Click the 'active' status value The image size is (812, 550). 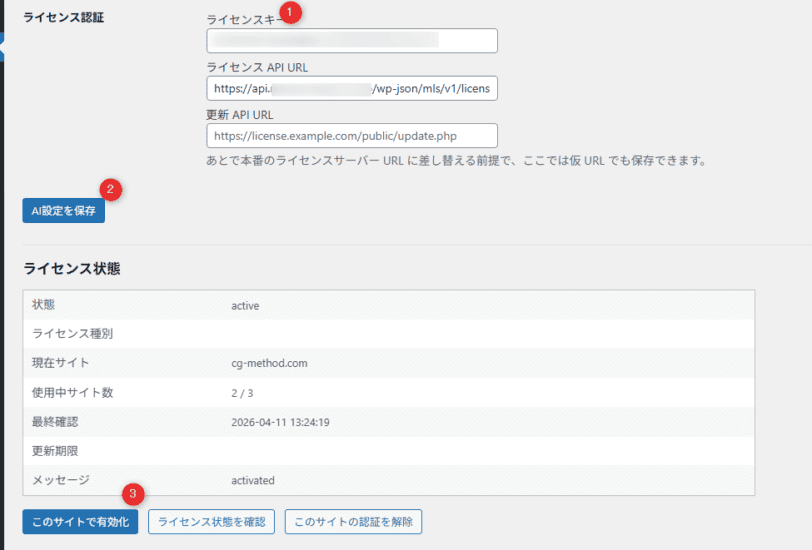(x=245, y=305)
